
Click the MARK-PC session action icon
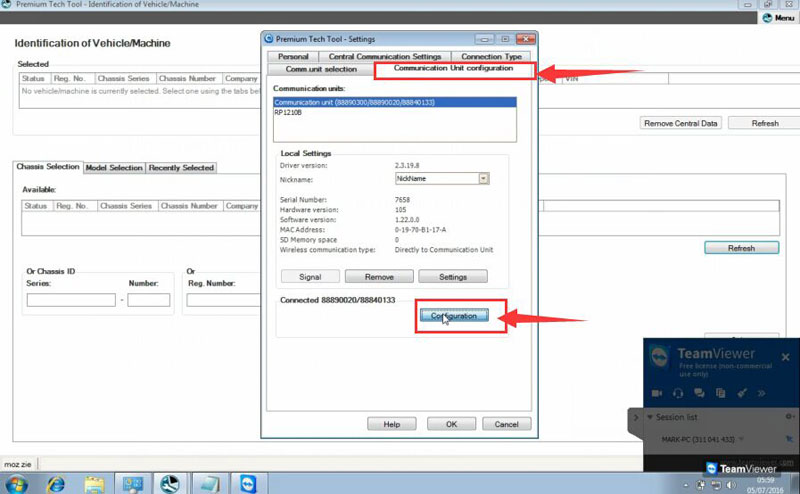click(x=789, y=438)
